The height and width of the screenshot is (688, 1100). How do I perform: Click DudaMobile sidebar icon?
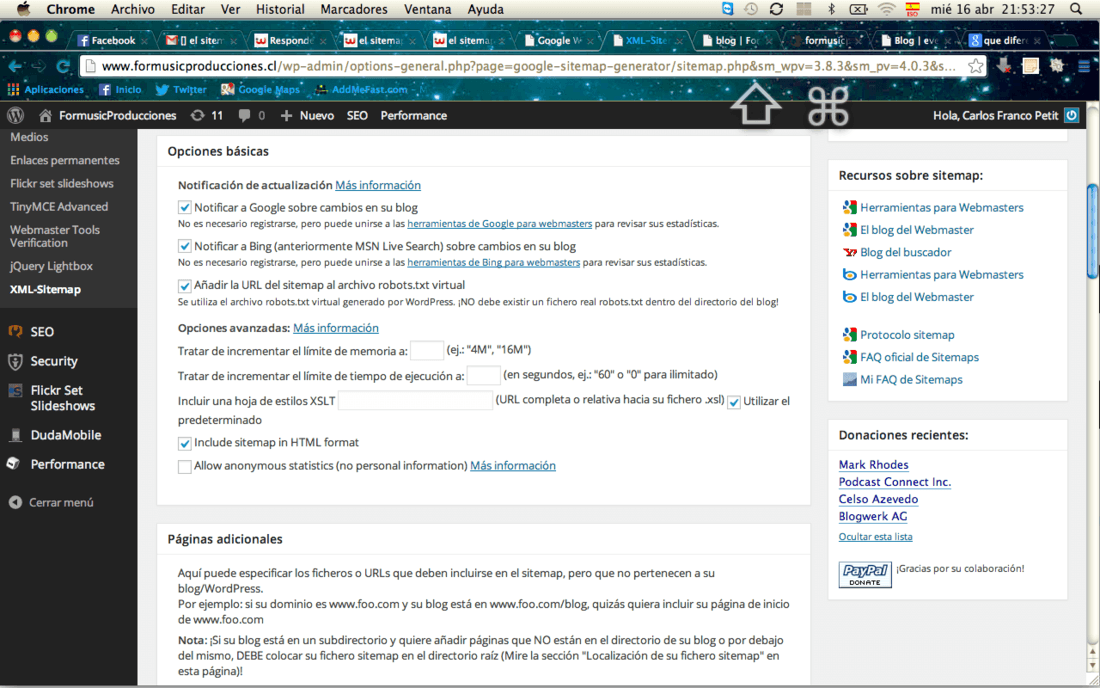point(15,435)
